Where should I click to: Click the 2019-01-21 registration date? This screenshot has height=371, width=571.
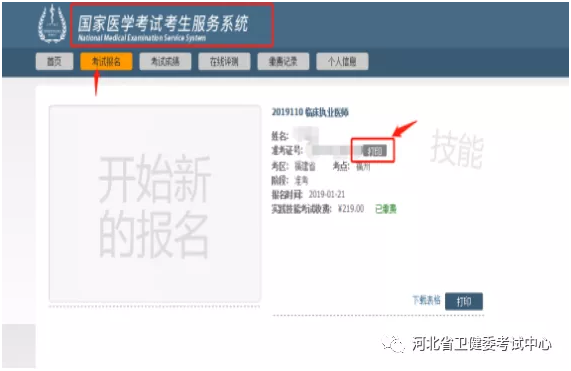click(x=327, y=194)
